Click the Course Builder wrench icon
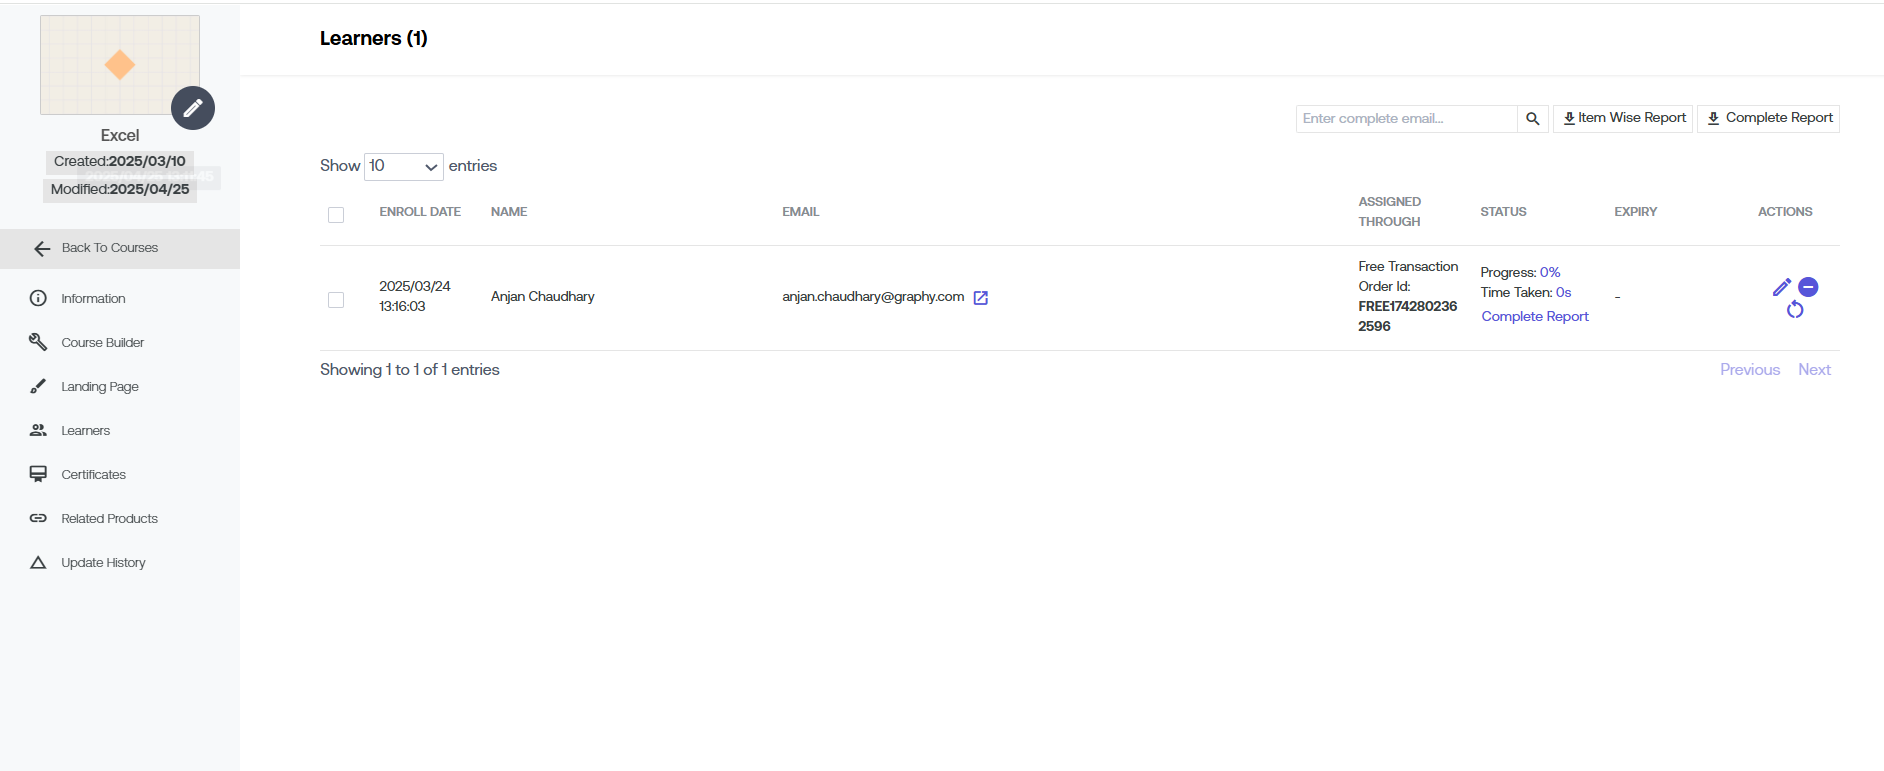The width and height of the screenshot is (1884, 771). tap(38, 342)
